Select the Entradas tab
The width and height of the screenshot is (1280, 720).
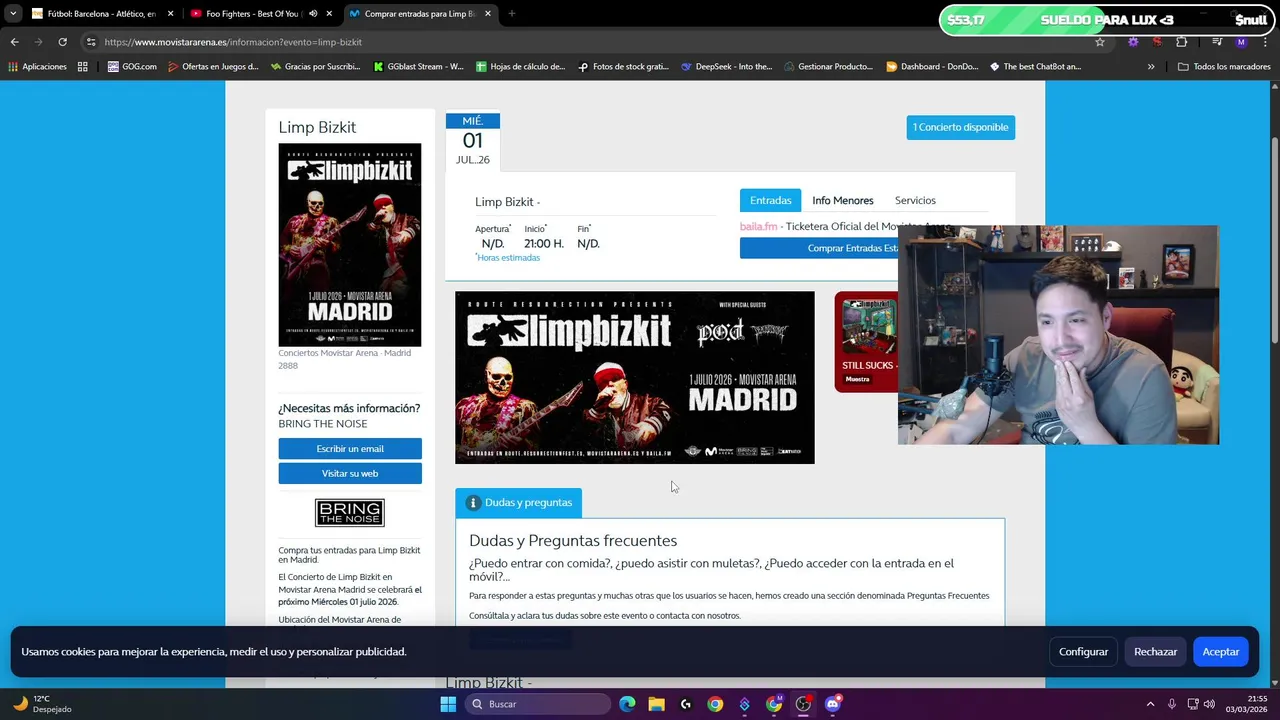(x=770, y=200)
